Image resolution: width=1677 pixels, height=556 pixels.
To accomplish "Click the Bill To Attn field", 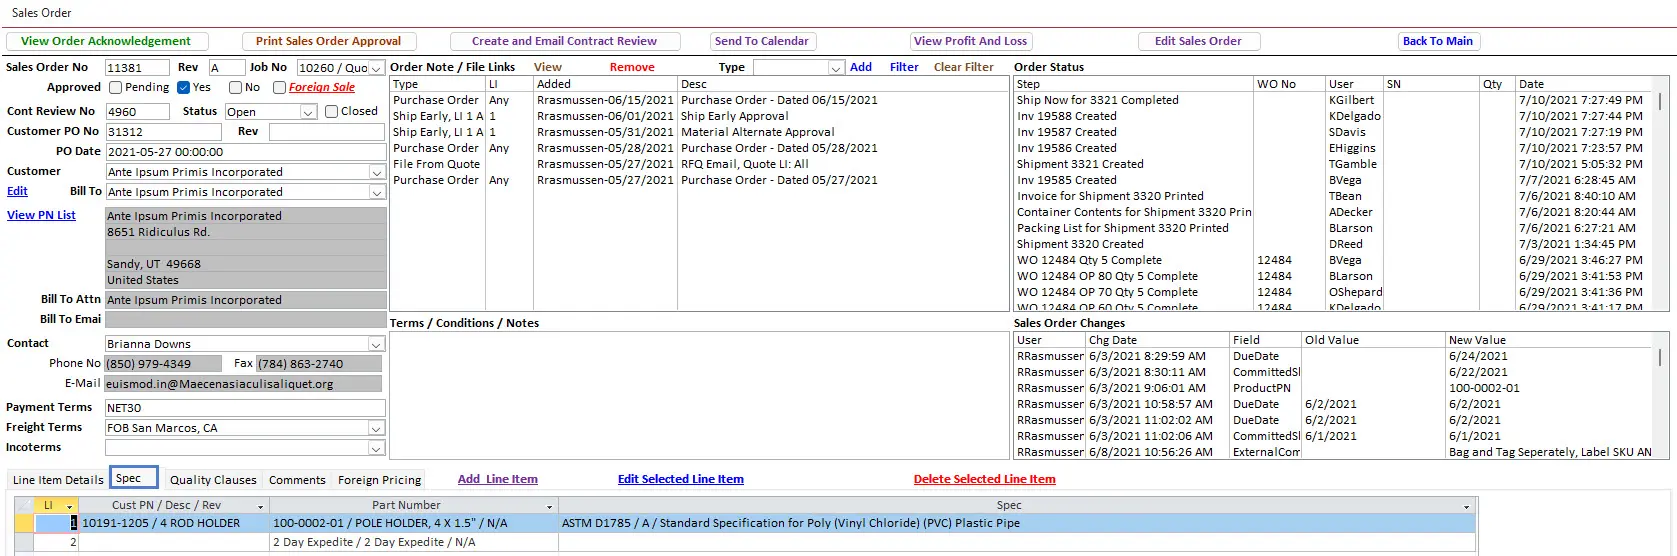I will point(245,300).
